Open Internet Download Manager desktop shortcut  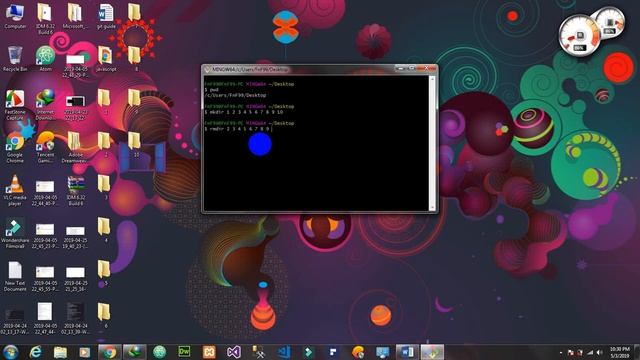click(45, 105)
